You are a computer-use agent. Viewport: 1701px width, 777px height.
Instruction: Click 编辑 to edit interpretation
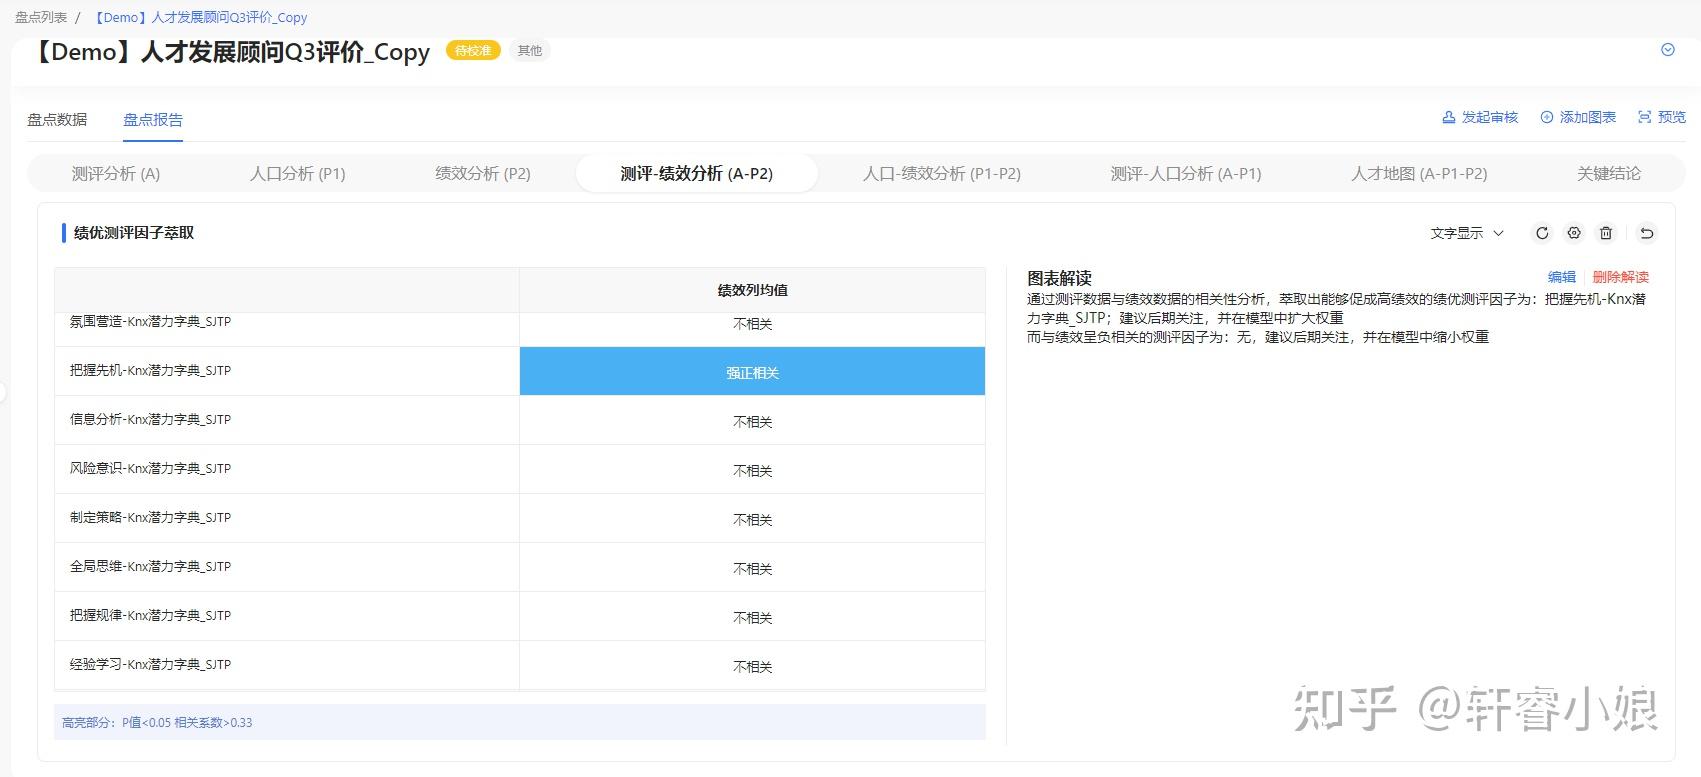(x=1562, y=277)
